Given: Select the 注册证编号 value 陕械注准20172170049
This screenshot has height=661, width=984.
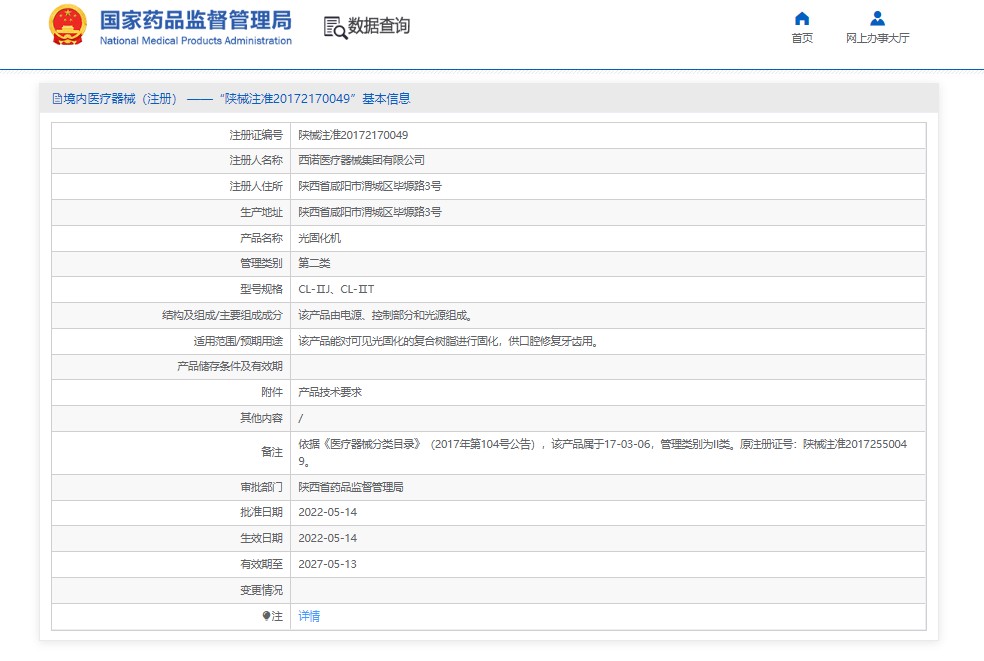Looking at the screenshot, I should (353, 135).
